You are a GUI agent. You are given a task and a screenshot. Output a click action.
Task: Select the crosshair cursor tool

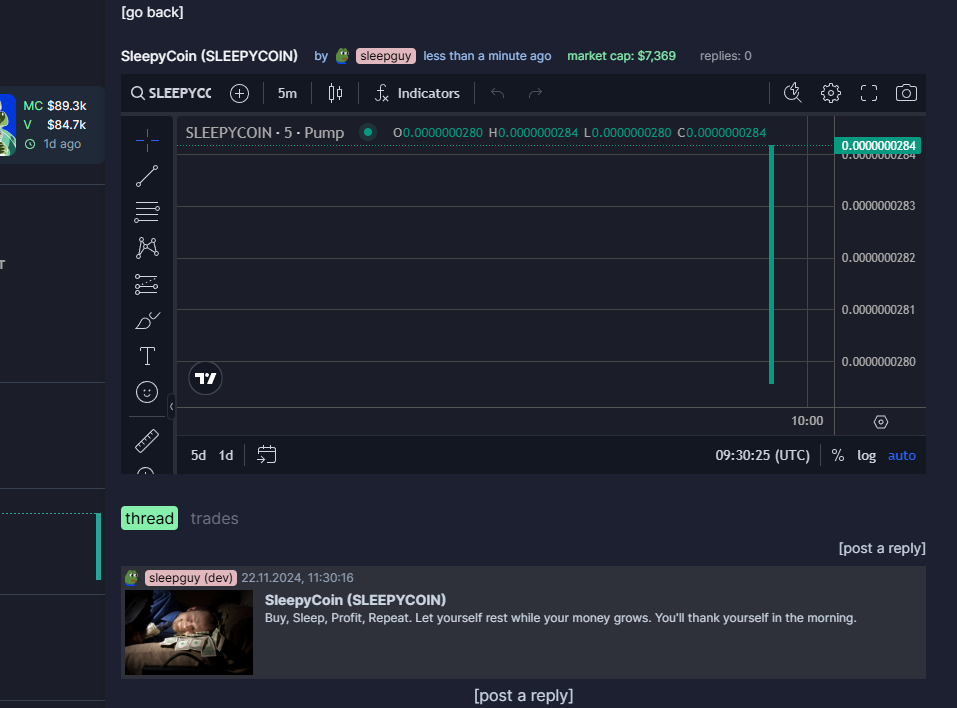coord(147,140)
